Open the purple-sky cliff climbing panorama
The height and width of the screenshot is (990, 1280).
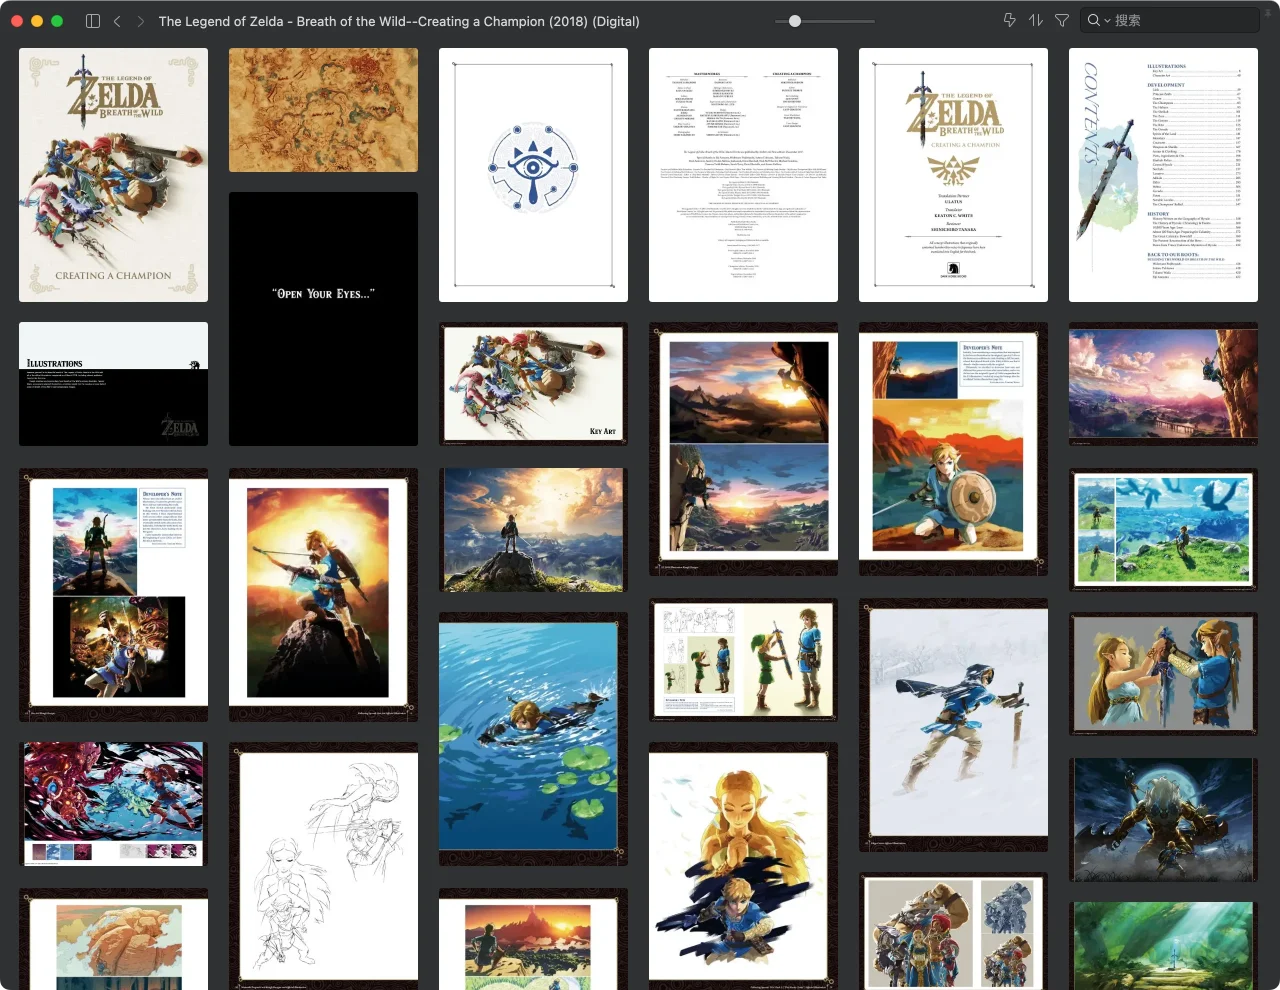pos(1164,384)
